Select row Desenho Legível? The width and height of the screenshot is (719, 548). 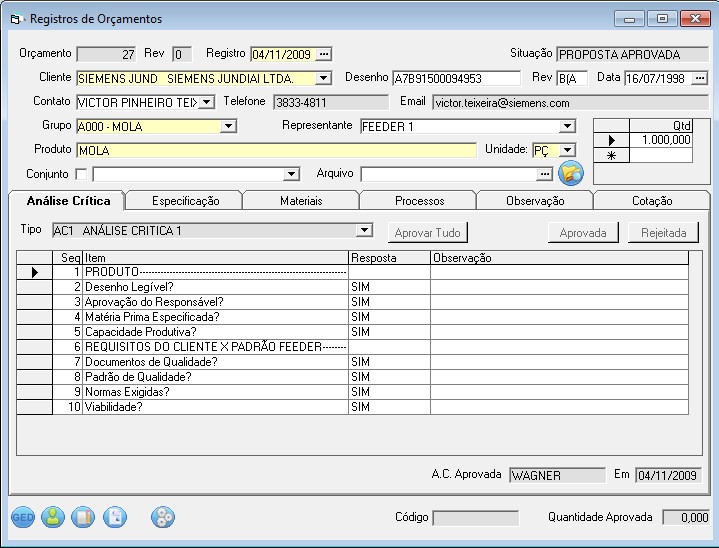pyautogui.click(x=352, y=287)
